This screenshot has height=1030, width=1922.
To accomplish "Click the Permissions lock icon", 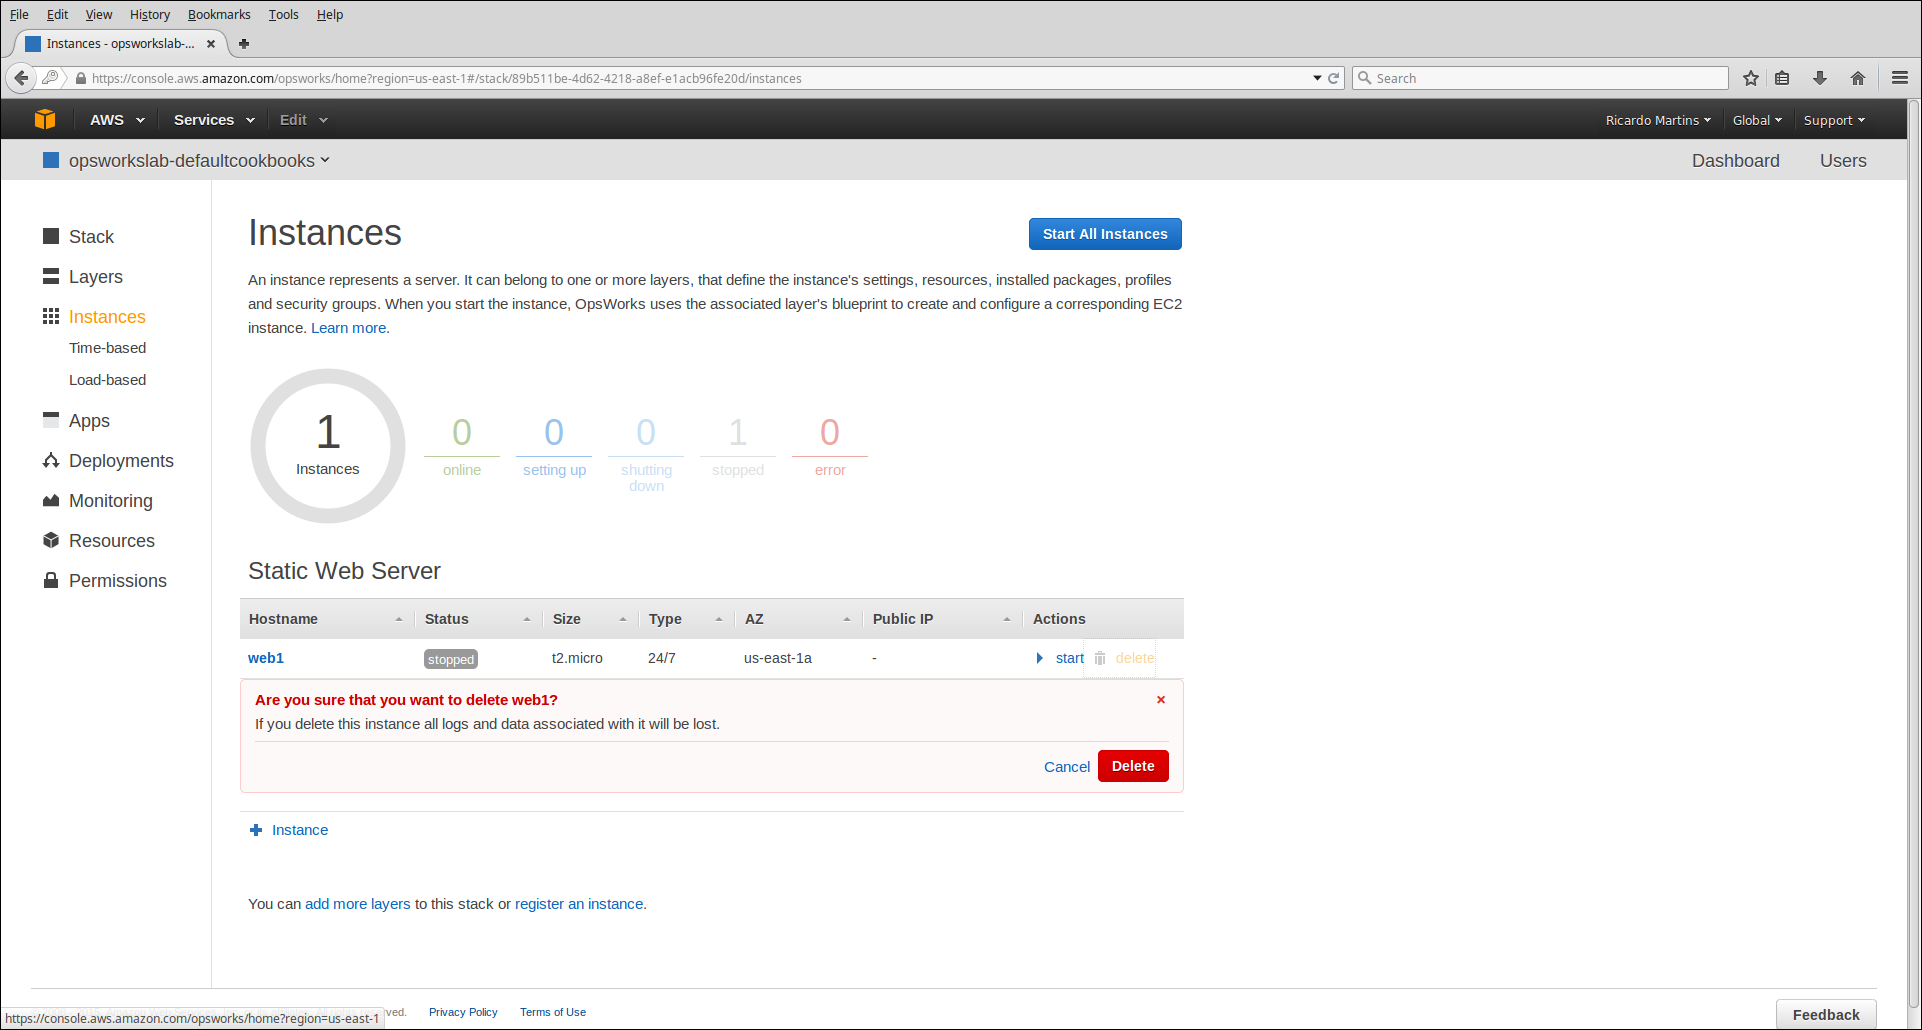I will pyautogui.click(x=51, y=580).
